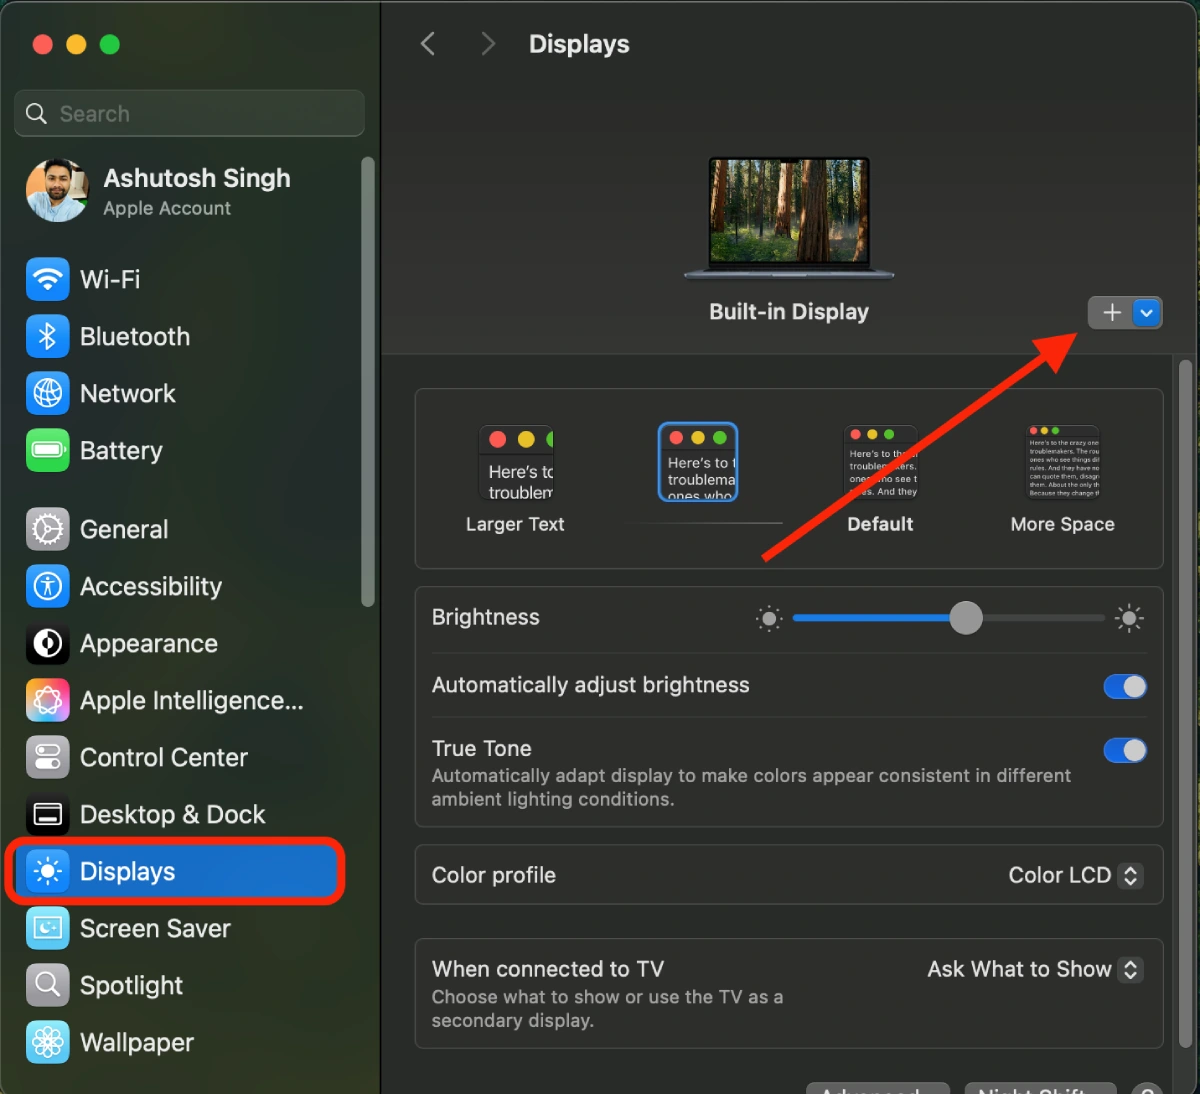The height and width of the screenshot is (1094, 1200).
Task: Click the Displays sun icon in sidebar
Action: tap(48, 871)
